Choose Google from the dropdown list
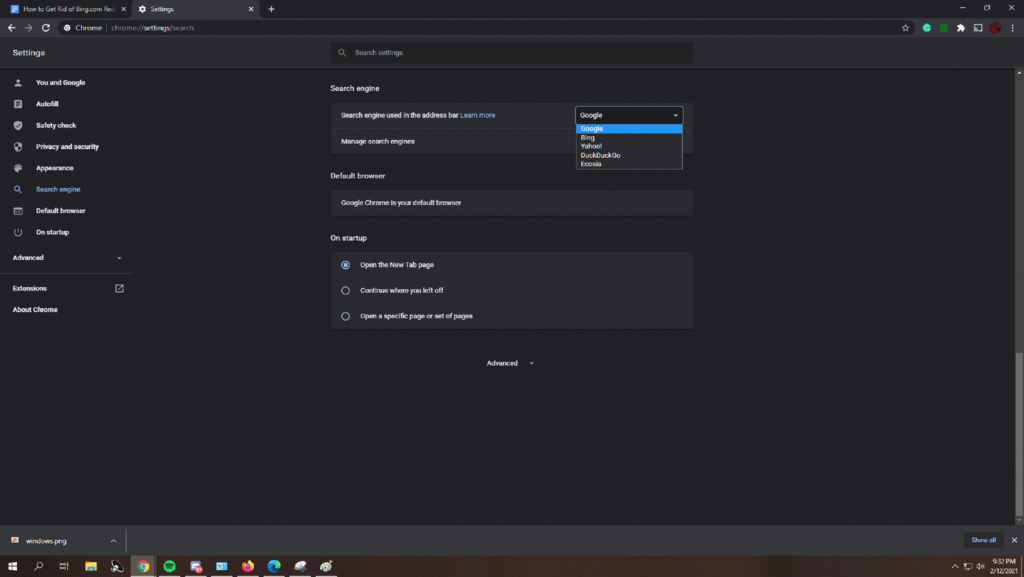1024x577 pixels. click(x=629, y=129)
